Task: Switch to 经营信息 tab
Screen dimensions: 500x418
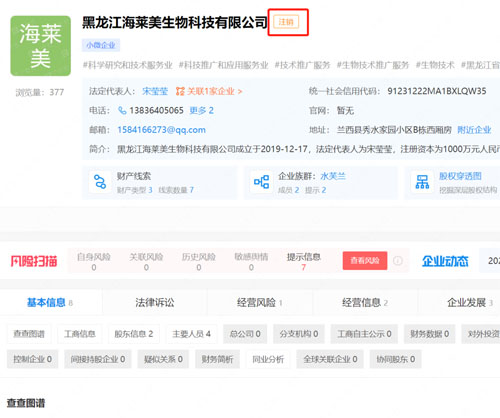Action: [x=365, y=303]
